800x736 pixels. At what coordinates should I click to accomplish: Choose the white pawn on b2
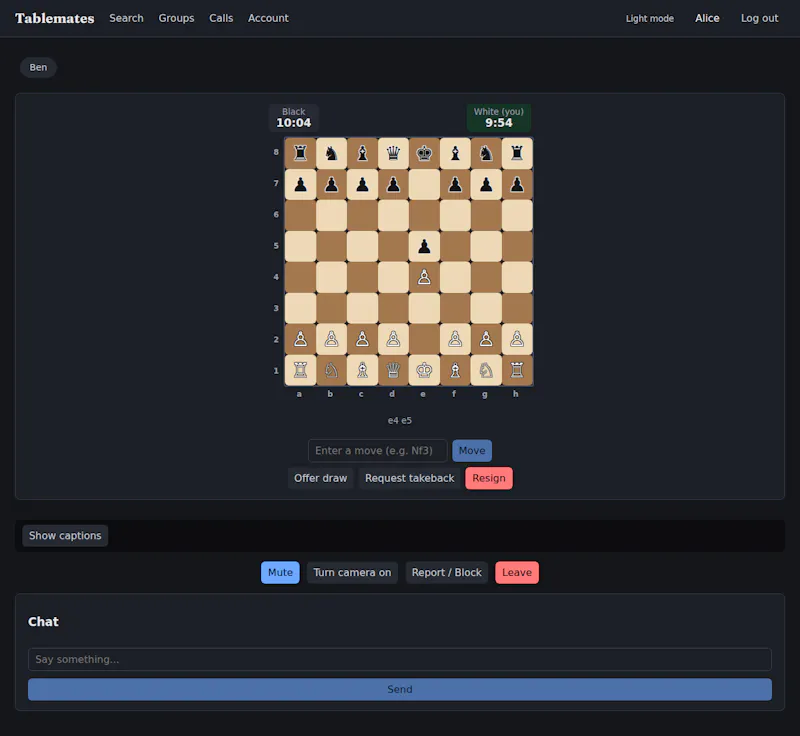(331, 339)
